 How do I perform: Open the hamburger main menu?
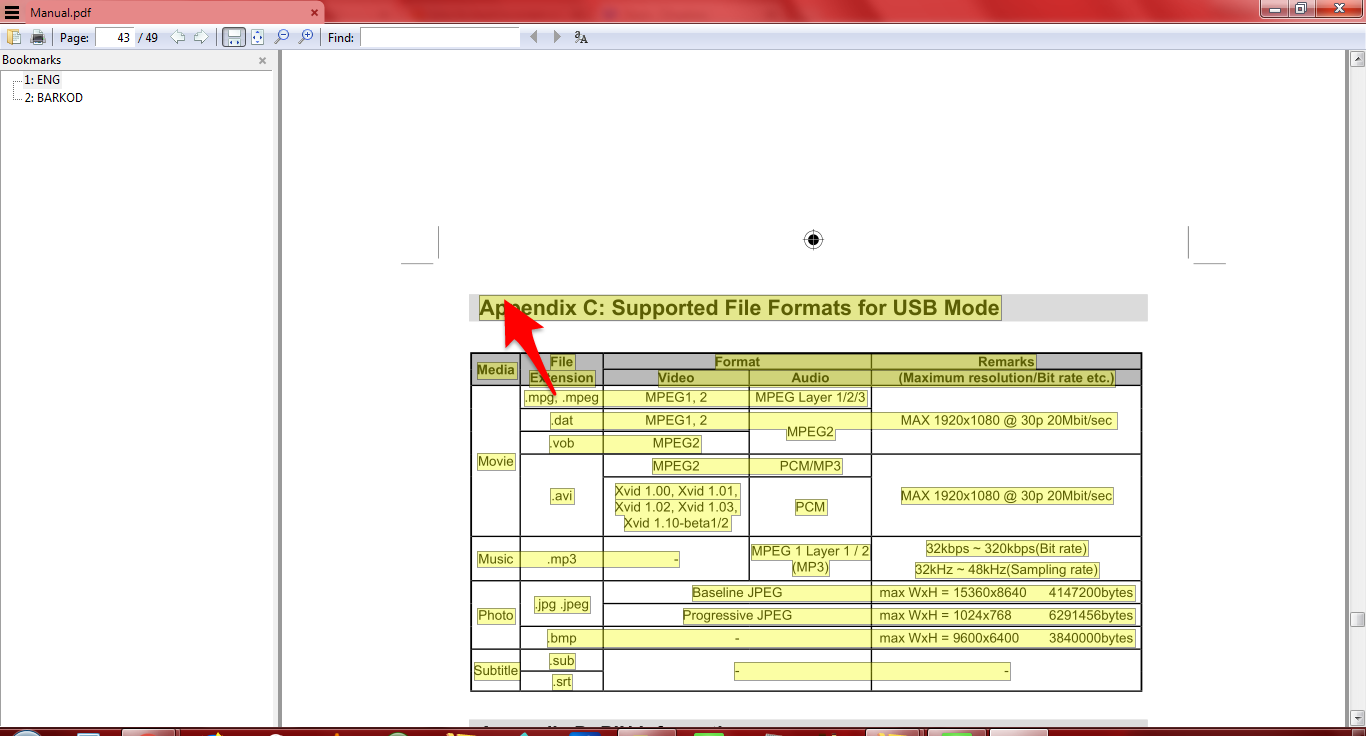point(12,12)
